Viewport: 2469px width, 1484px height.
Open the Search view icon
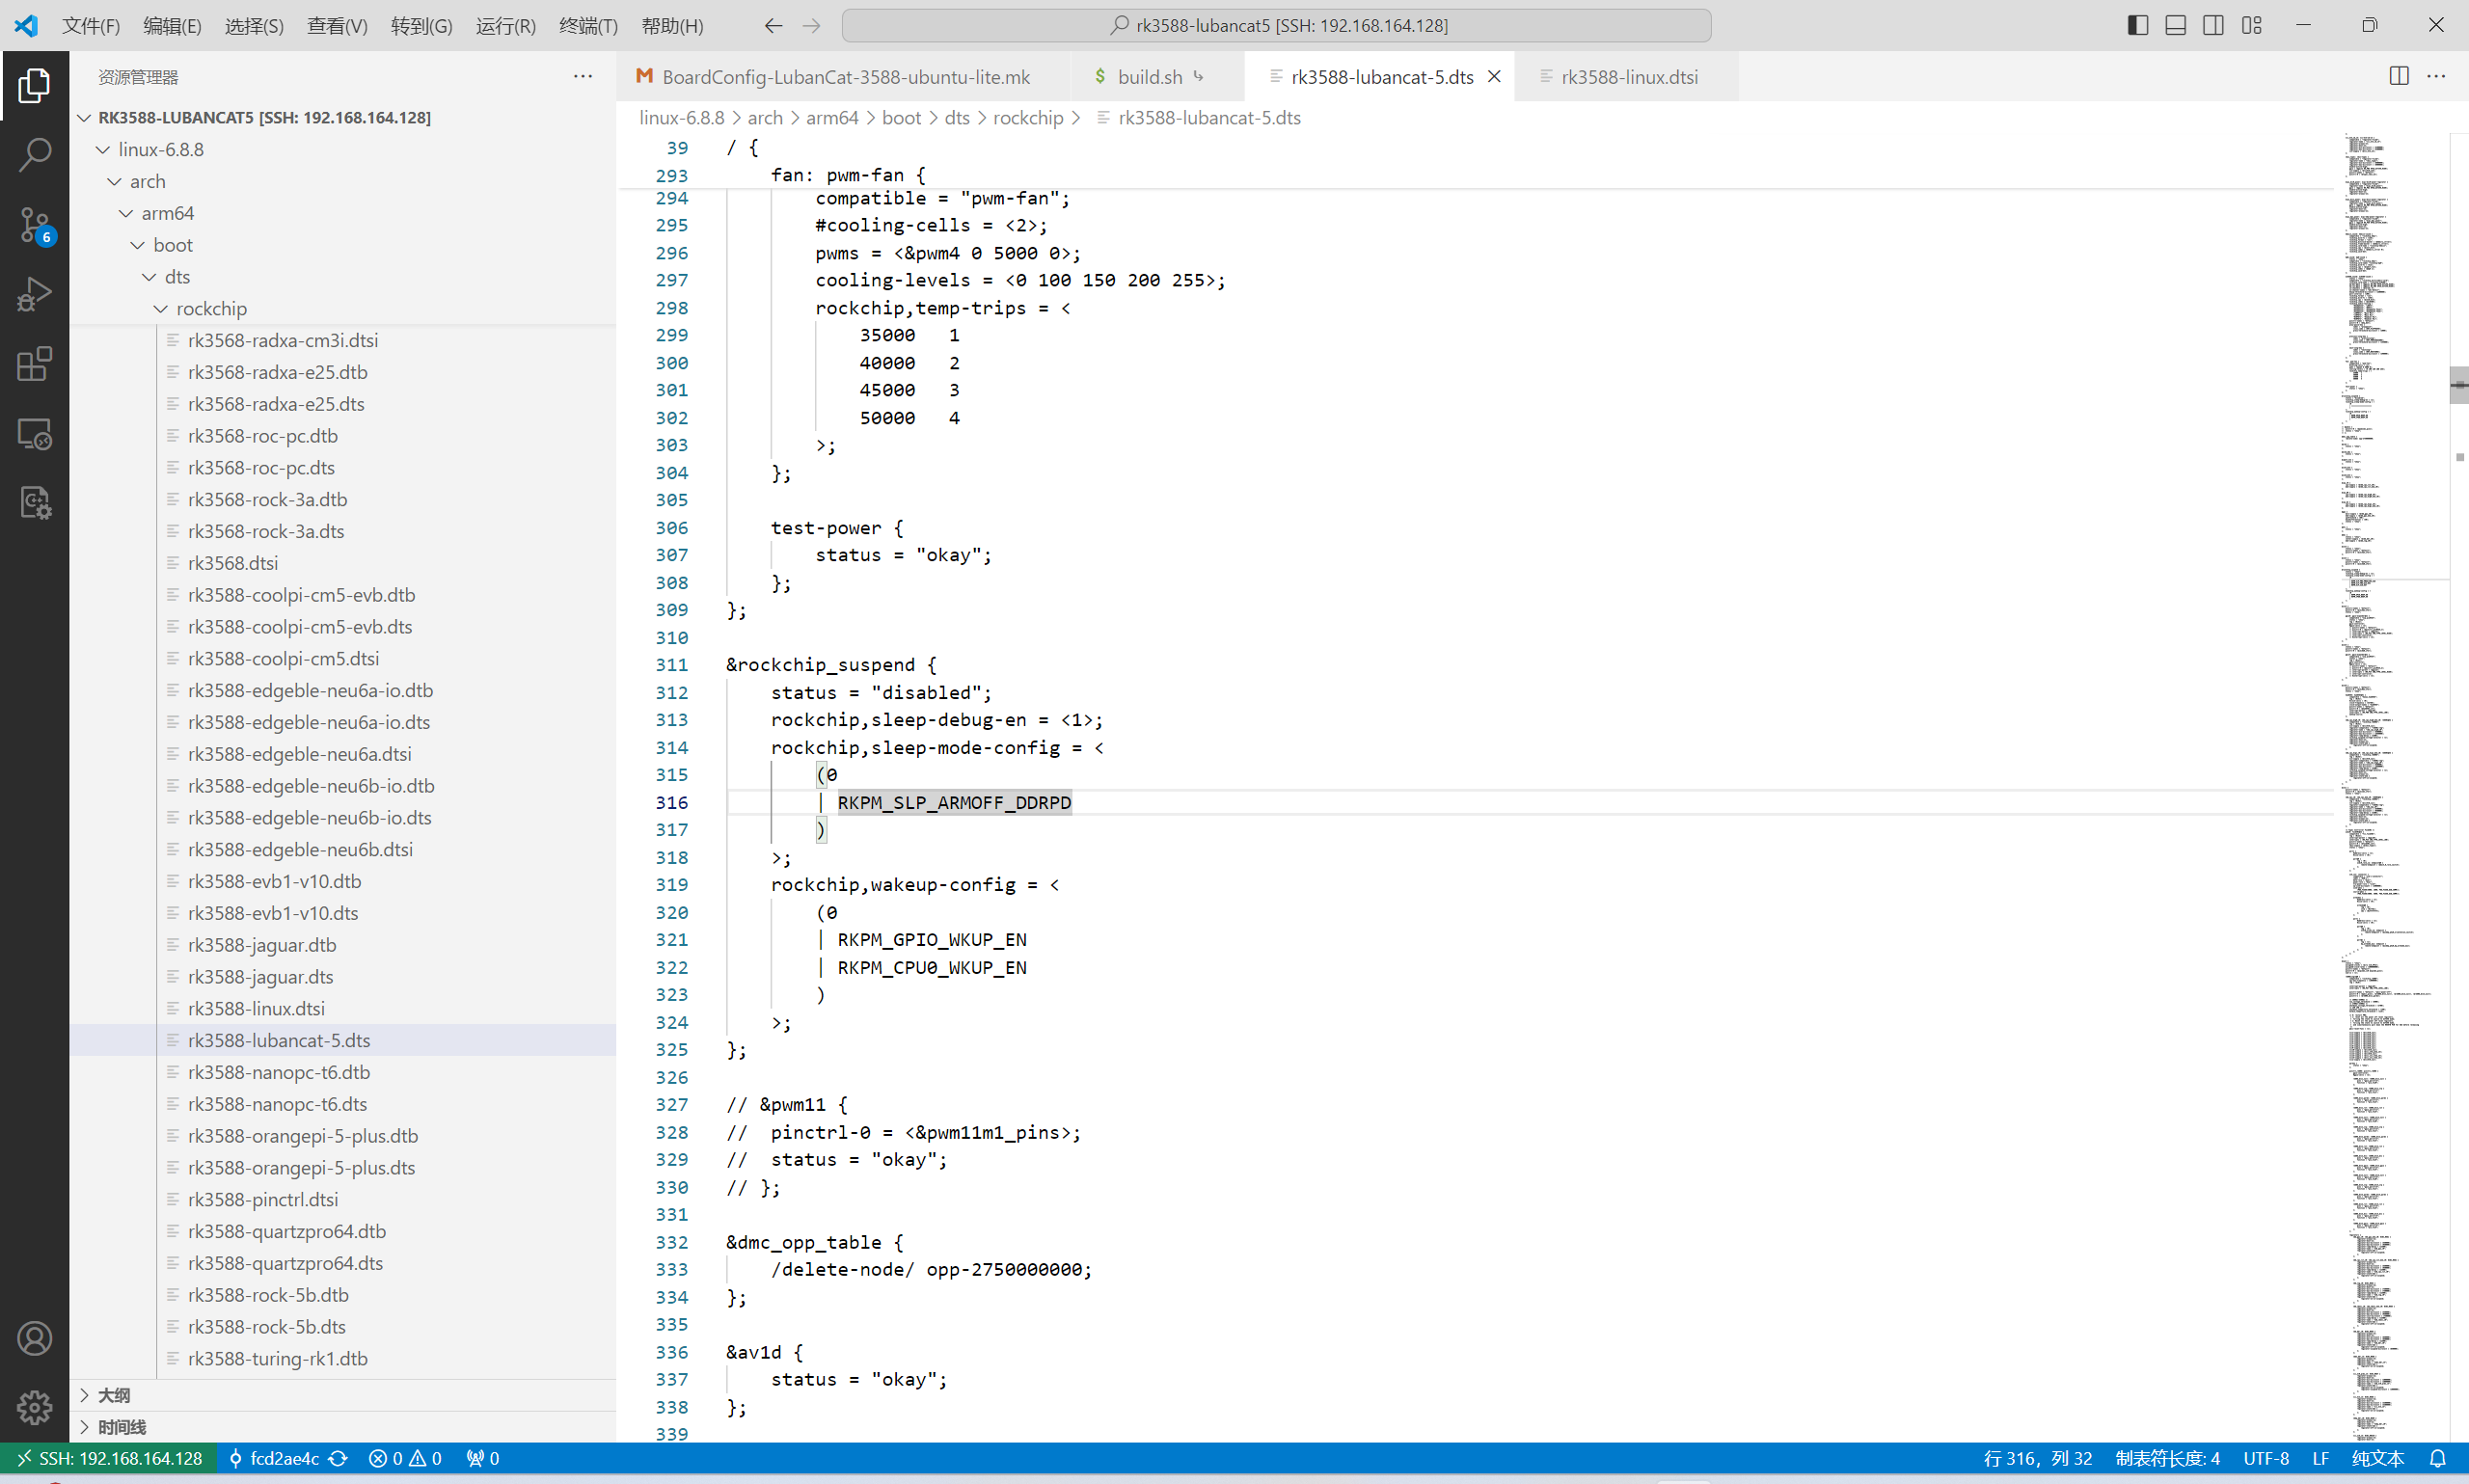tap(34, 155)
